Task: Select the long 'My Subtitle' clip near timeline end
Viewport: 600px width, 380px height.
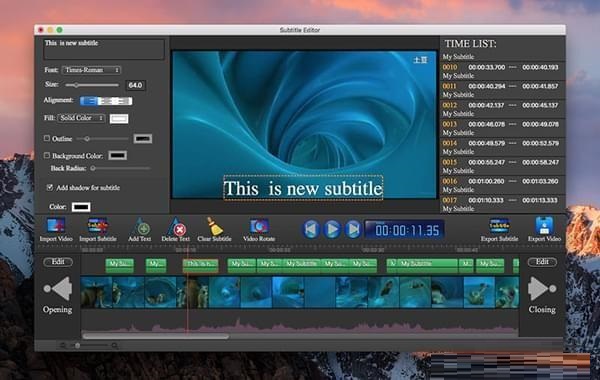Action: (427, 266)
